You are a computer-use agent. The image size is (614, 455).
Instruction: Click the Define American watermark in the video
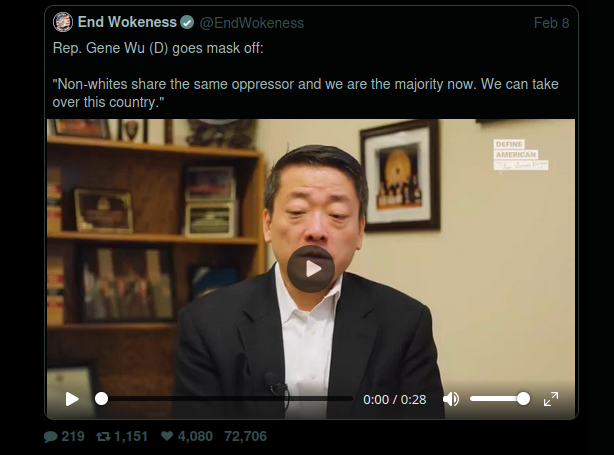click(x=521, y=155)
